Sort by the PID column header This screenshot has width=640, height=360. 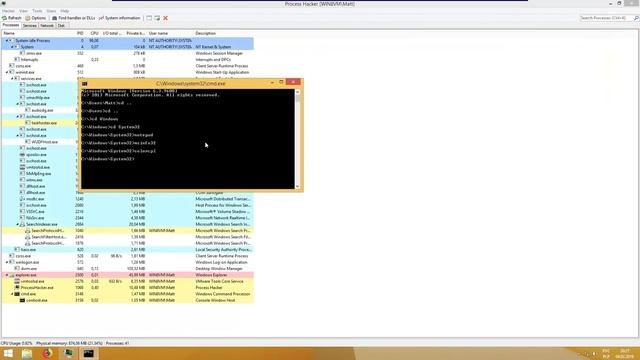coord(80,33)
